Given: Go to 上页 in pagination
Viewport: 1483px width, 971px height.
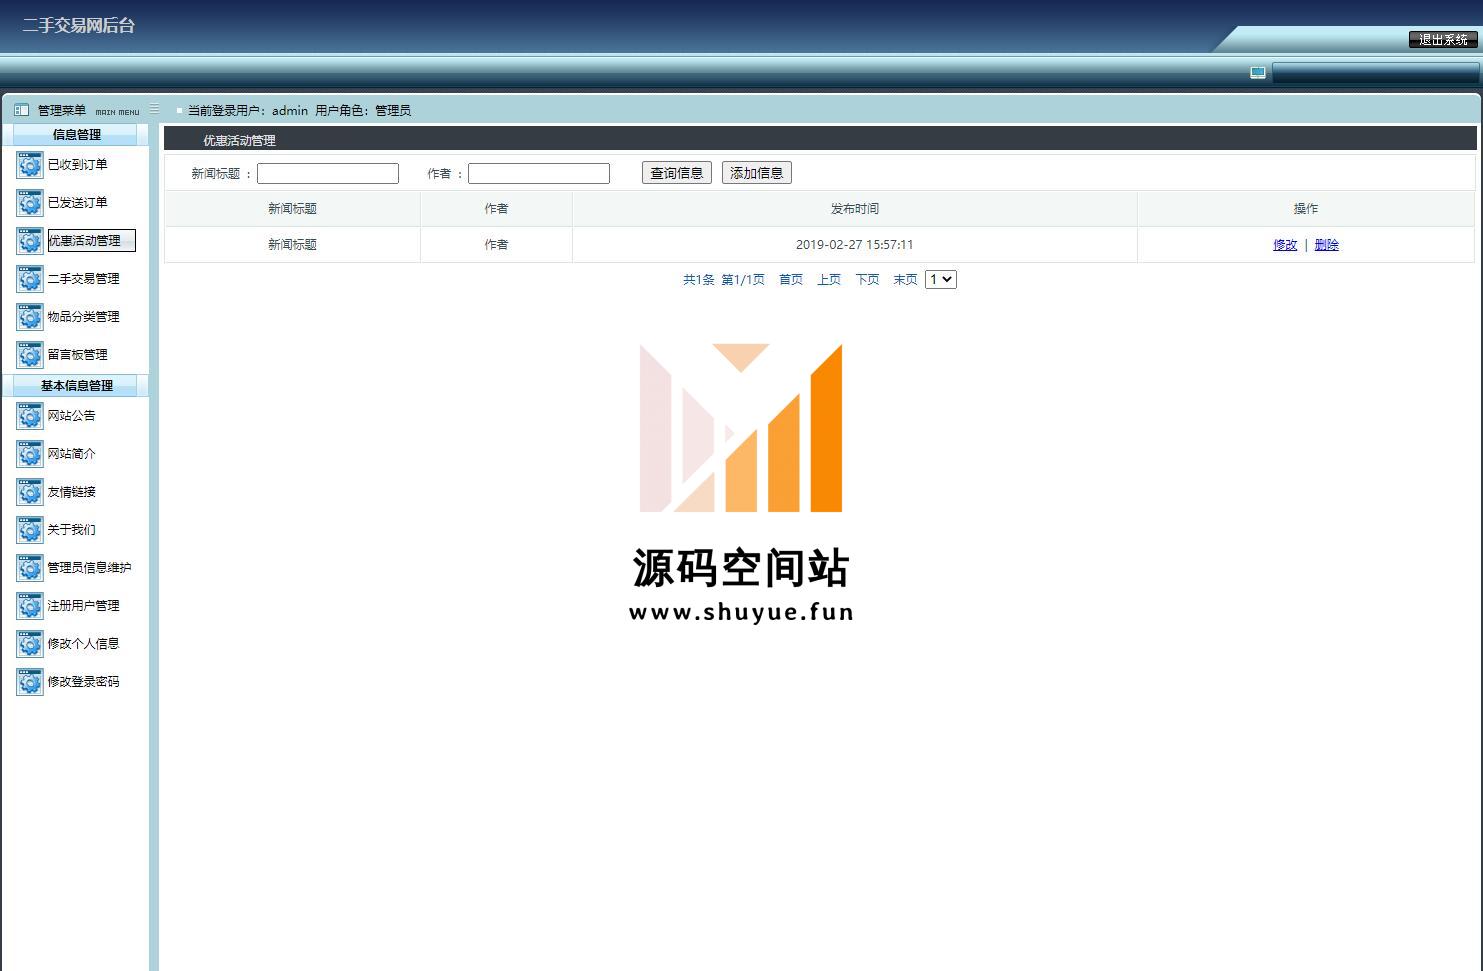Looking at the screenshot, I should 829,280.
